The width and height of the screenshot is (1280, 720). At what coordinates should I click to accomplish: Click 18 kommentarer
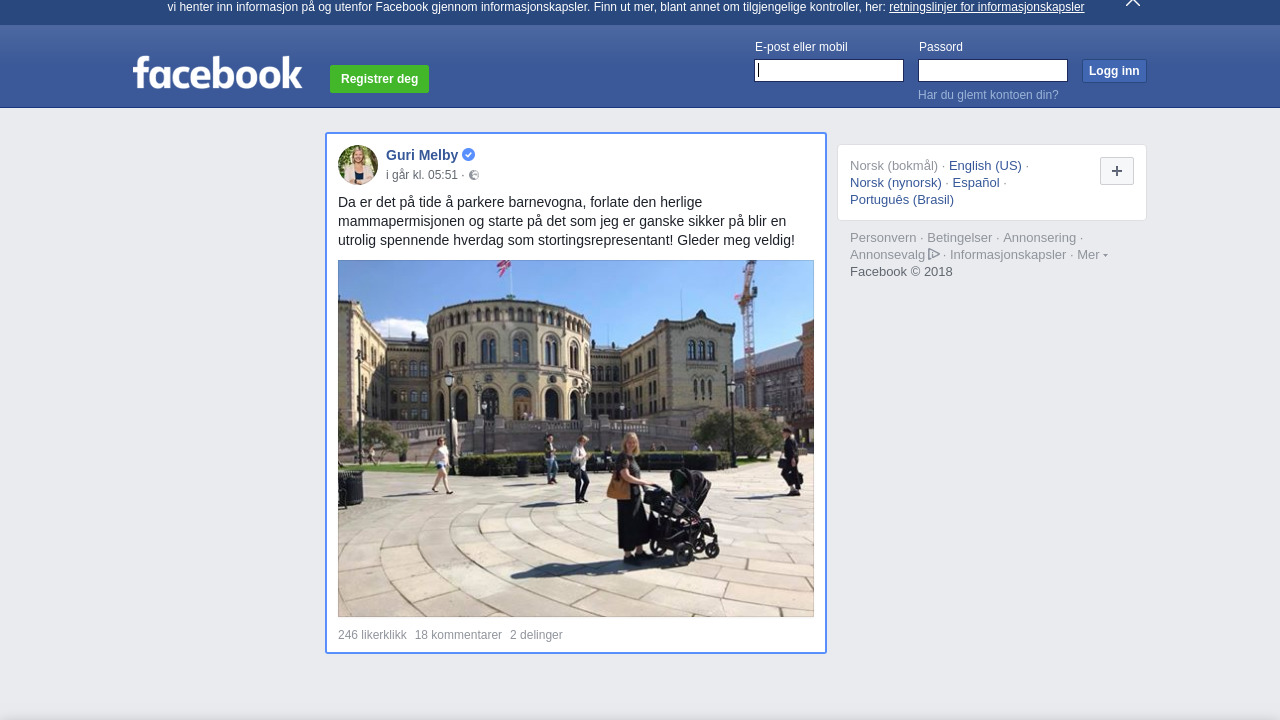coord(458,635)
